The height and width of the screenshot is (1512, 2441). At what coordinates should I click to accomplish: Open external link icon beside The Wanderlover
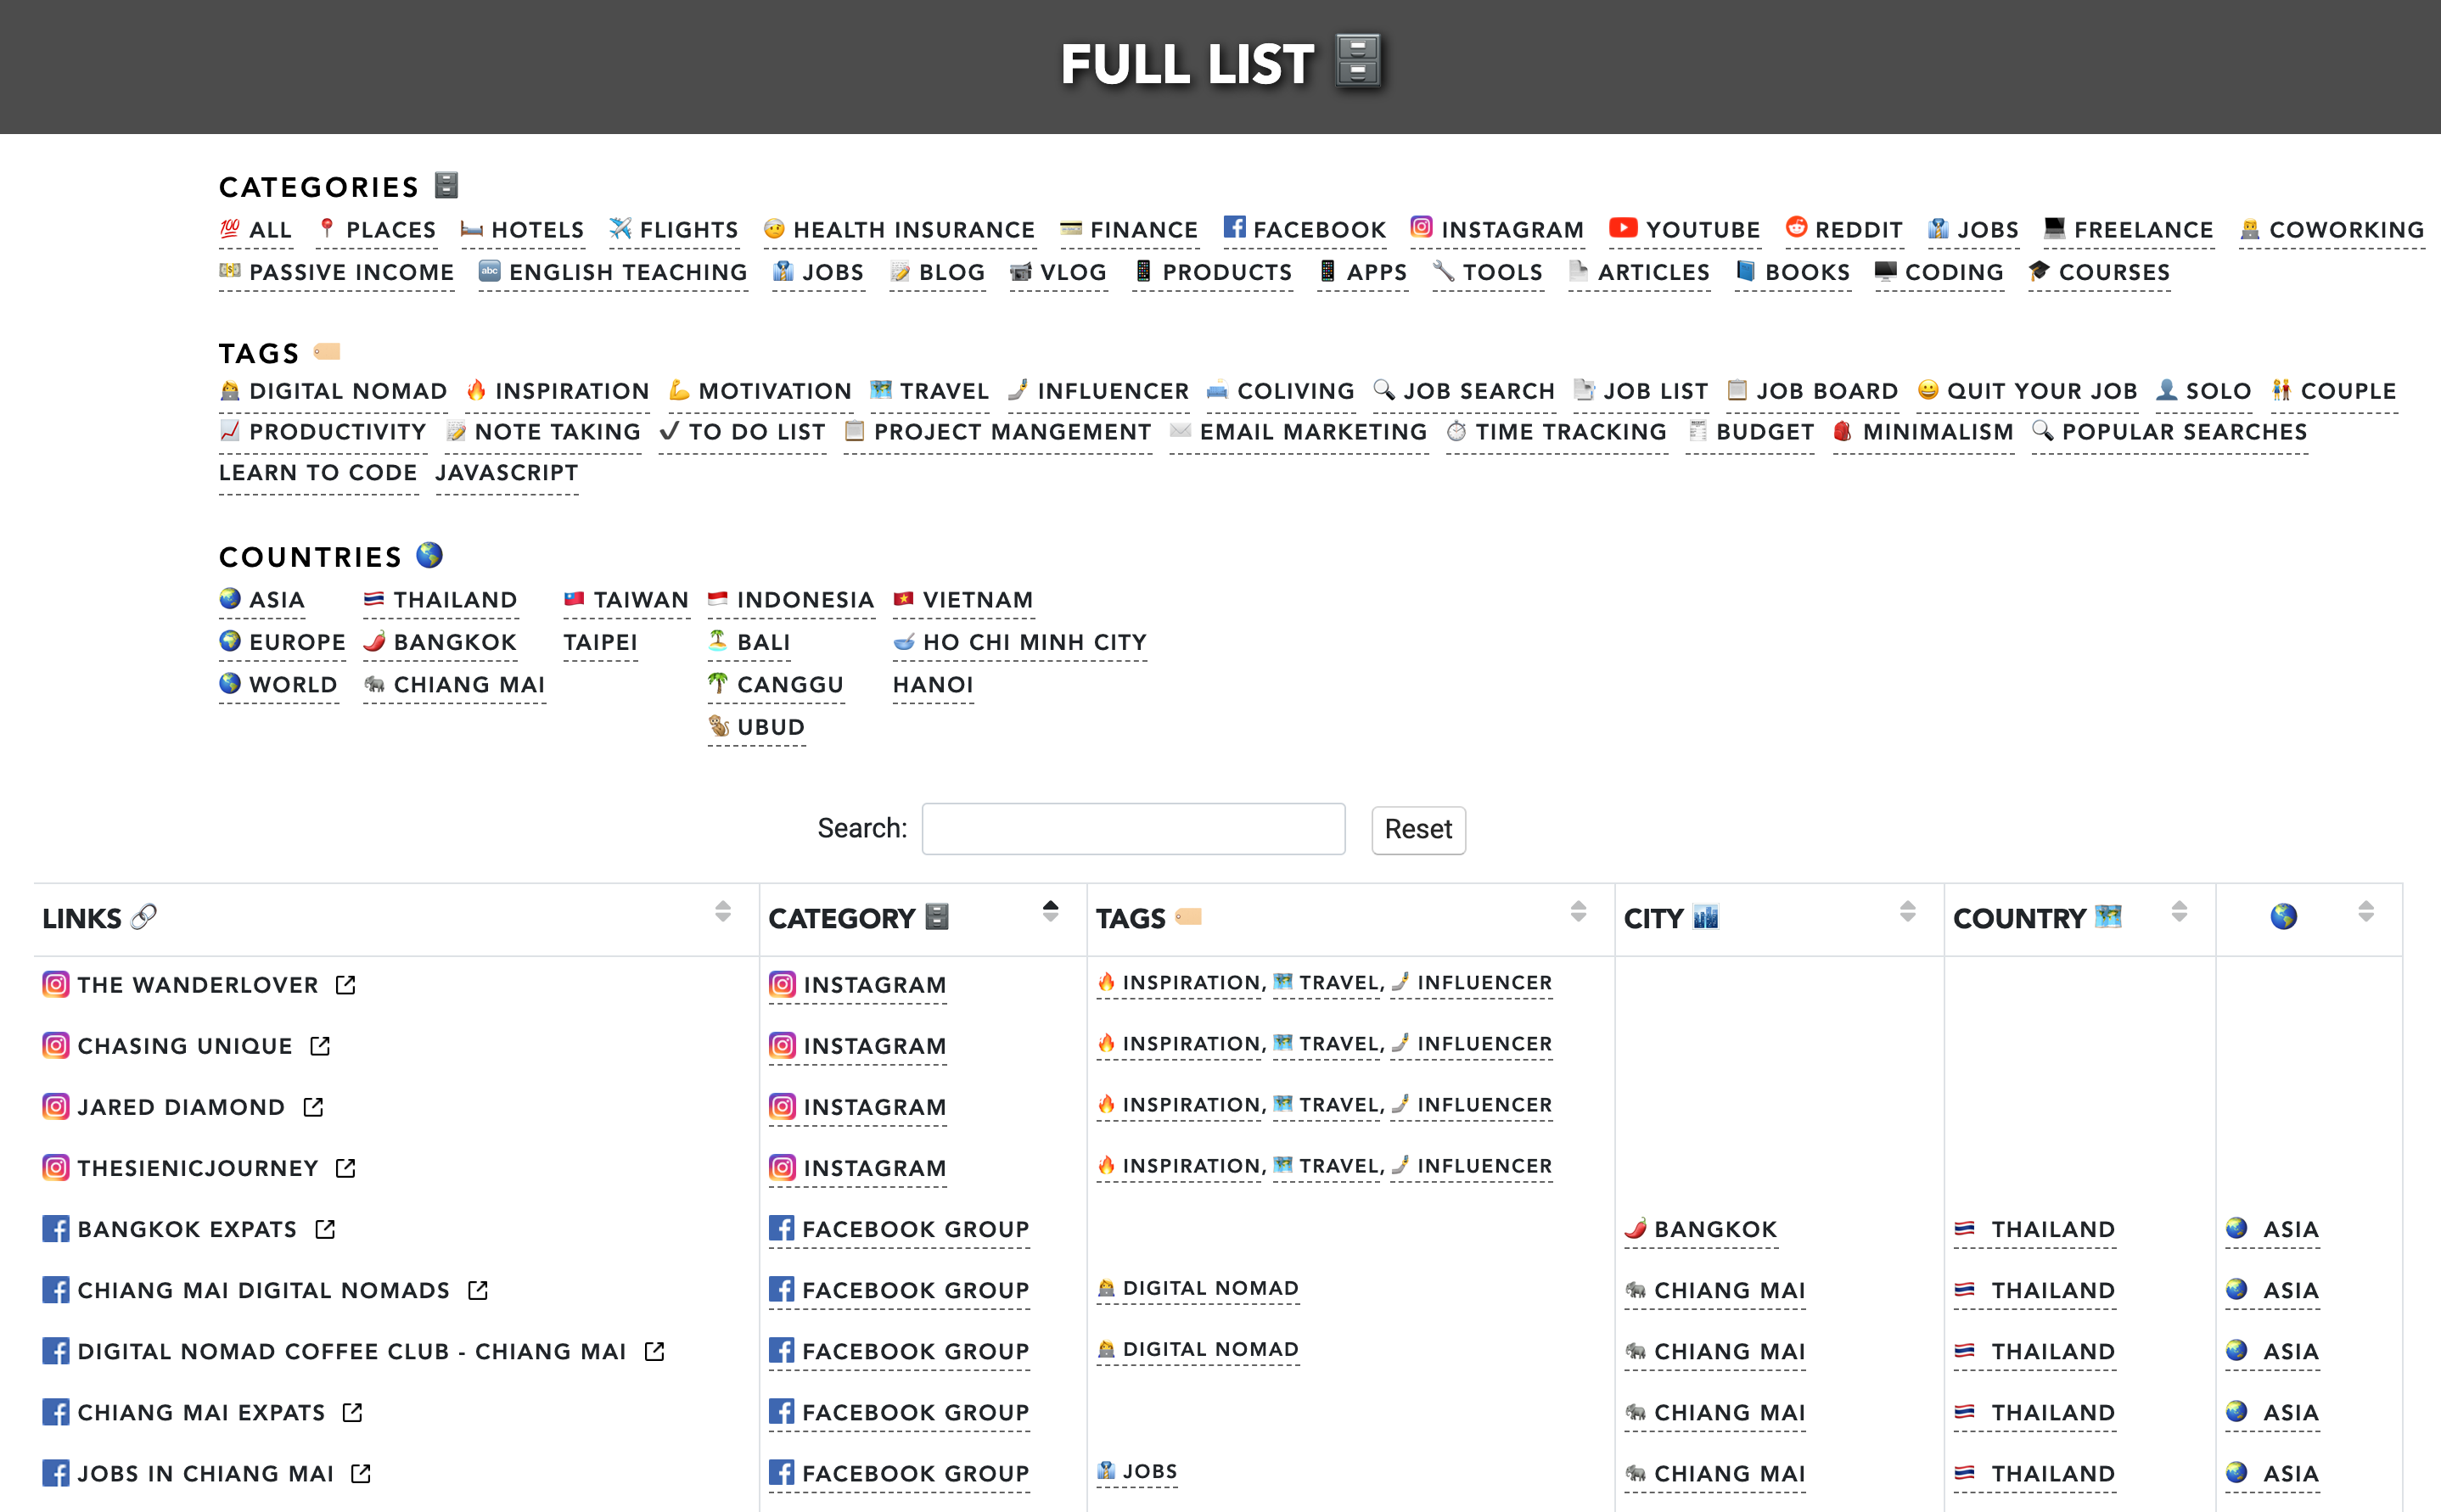345,985
